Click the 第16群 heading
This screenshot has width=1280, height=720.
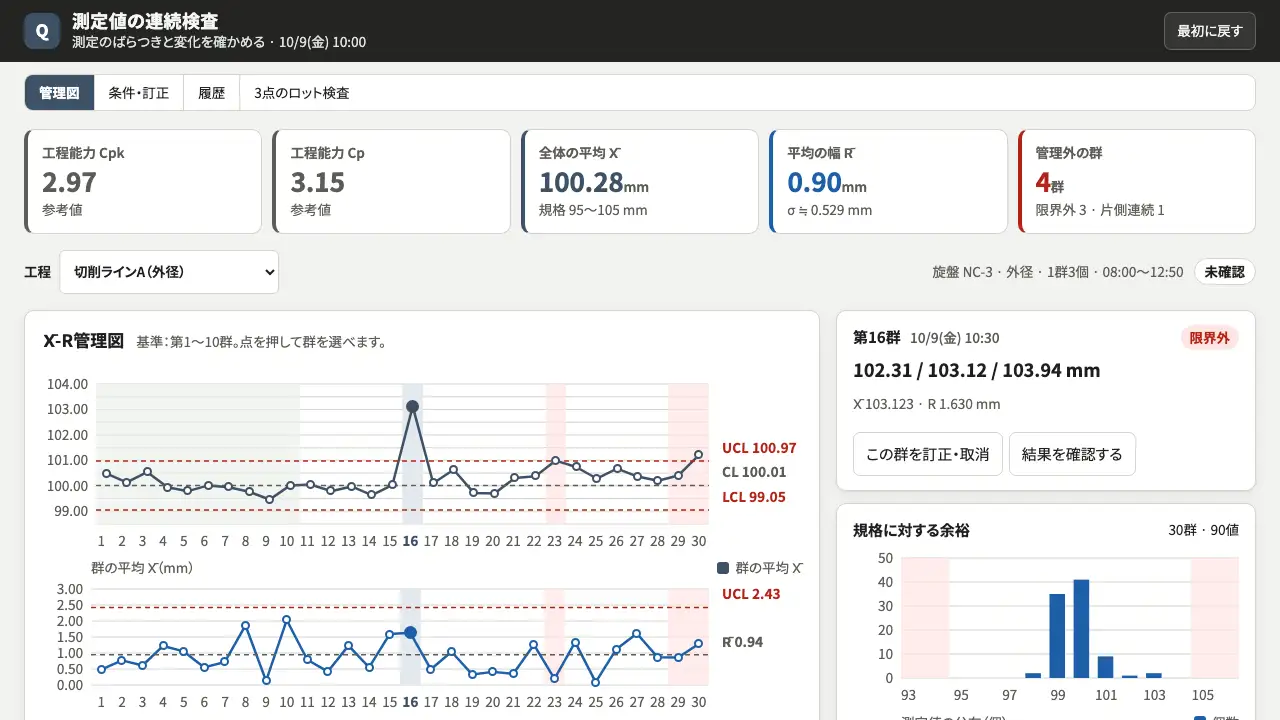tap(877, 338)
